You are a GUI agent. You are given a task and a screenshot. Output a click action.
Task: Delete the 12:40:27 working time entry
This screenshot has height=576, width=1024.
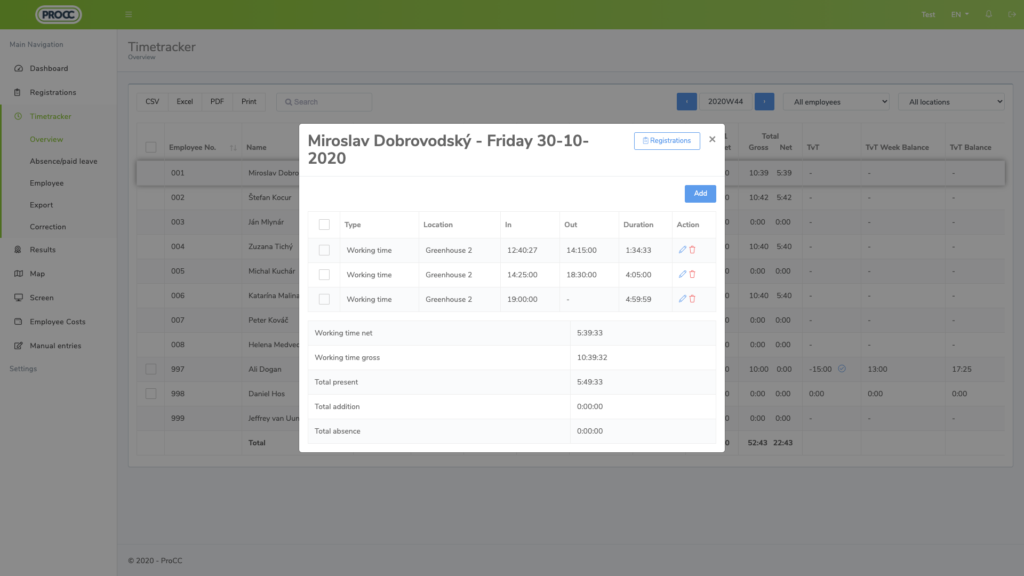692,250
